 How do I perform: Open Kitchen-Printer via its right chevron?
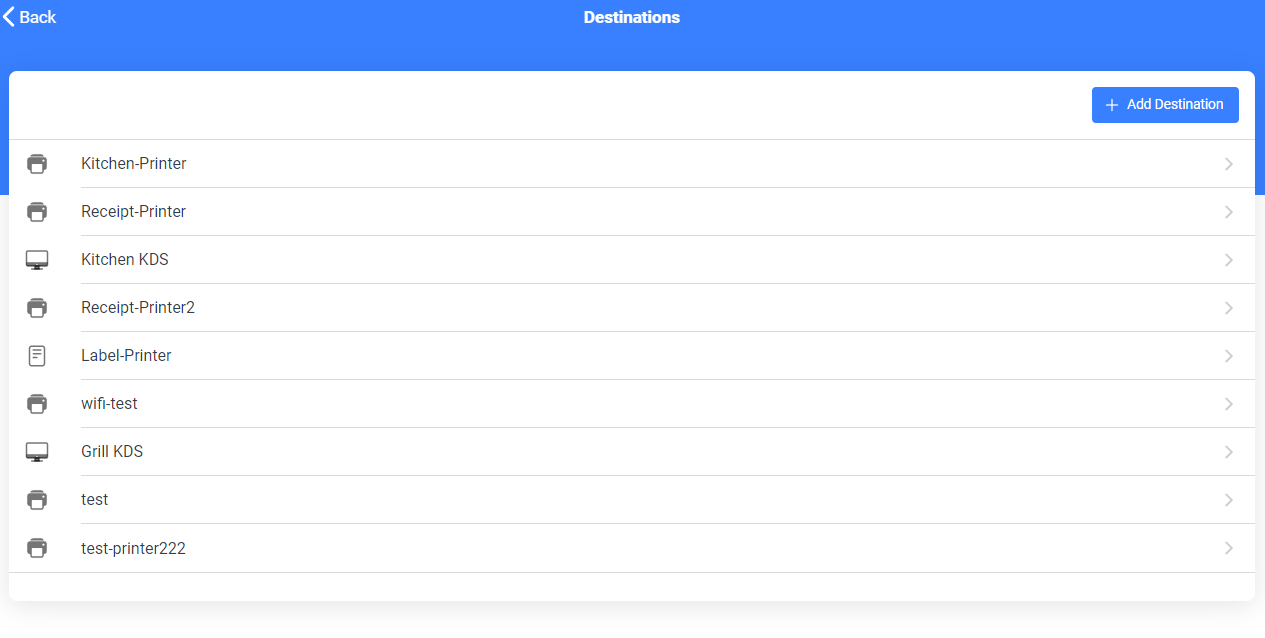coord(1229,164)
